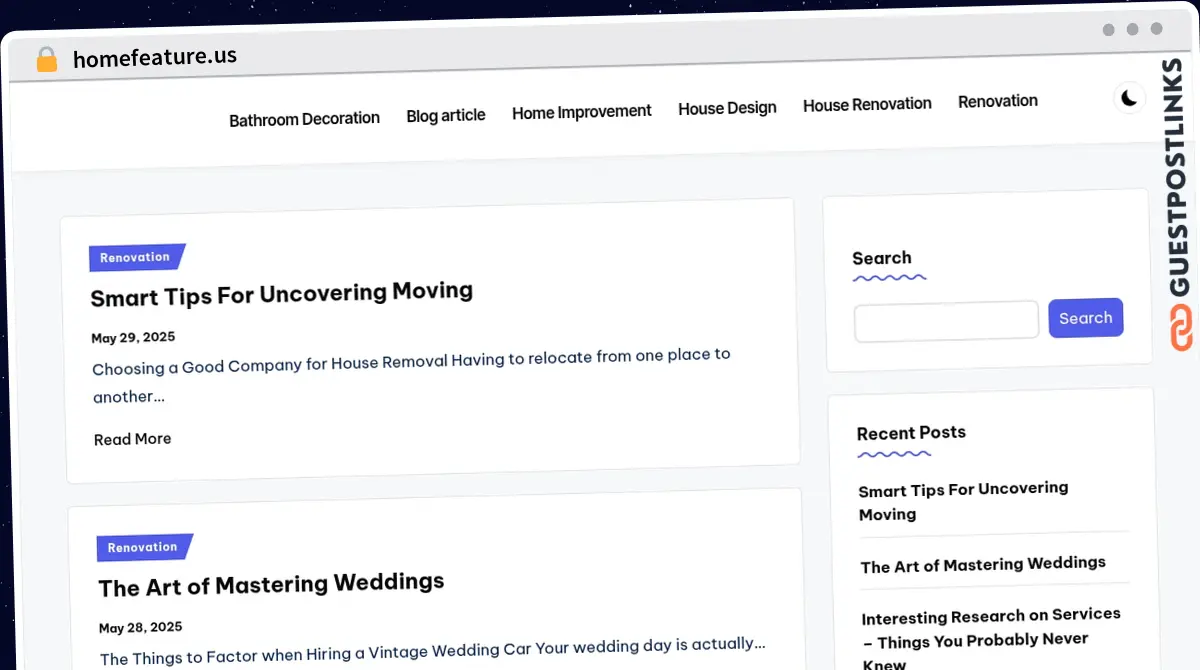The width and height of the screenshot is (1200, 670).
Task: Open Smart Tips link in Recent Posts
Action: tap(962, 501)
